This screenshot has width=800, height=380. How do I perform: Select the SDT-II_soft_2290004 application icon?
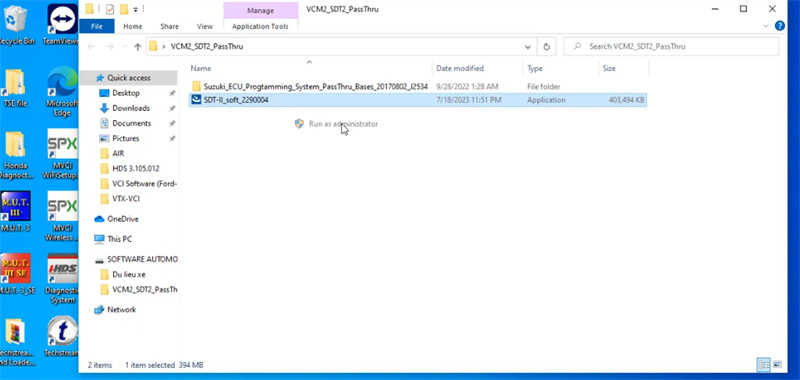click(196, 100)
